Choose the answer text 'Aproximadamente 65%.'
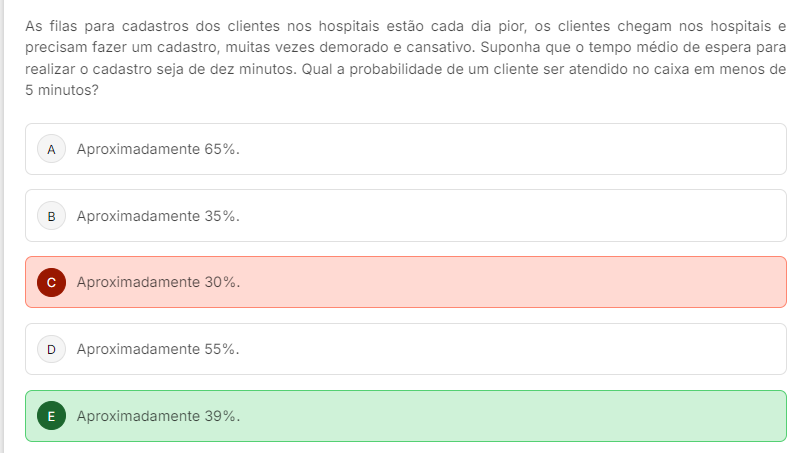Image resolution: width=800 pixels, height=453 pixels. pyautogui.click(x=158, y=149)
